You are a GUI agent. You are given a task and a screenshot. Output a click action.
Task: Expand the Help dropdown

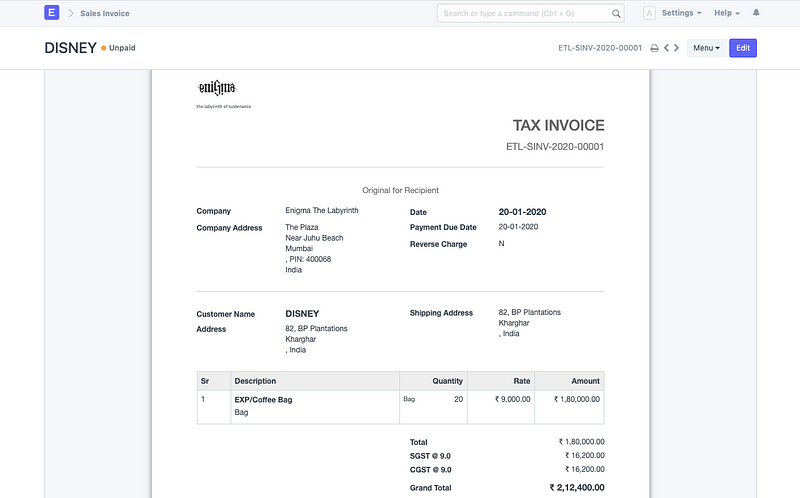tap(727, 14)
